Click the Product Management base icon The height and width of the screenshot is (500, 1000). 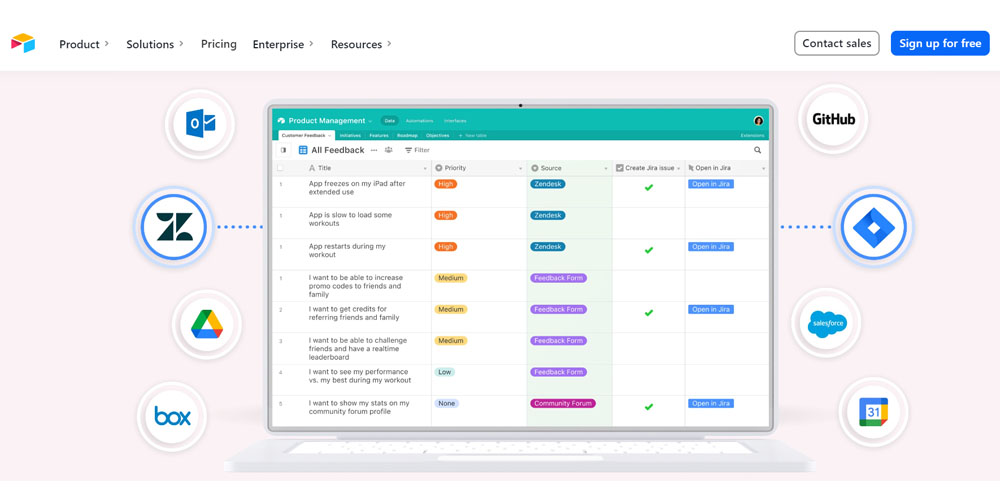(281, 121)
